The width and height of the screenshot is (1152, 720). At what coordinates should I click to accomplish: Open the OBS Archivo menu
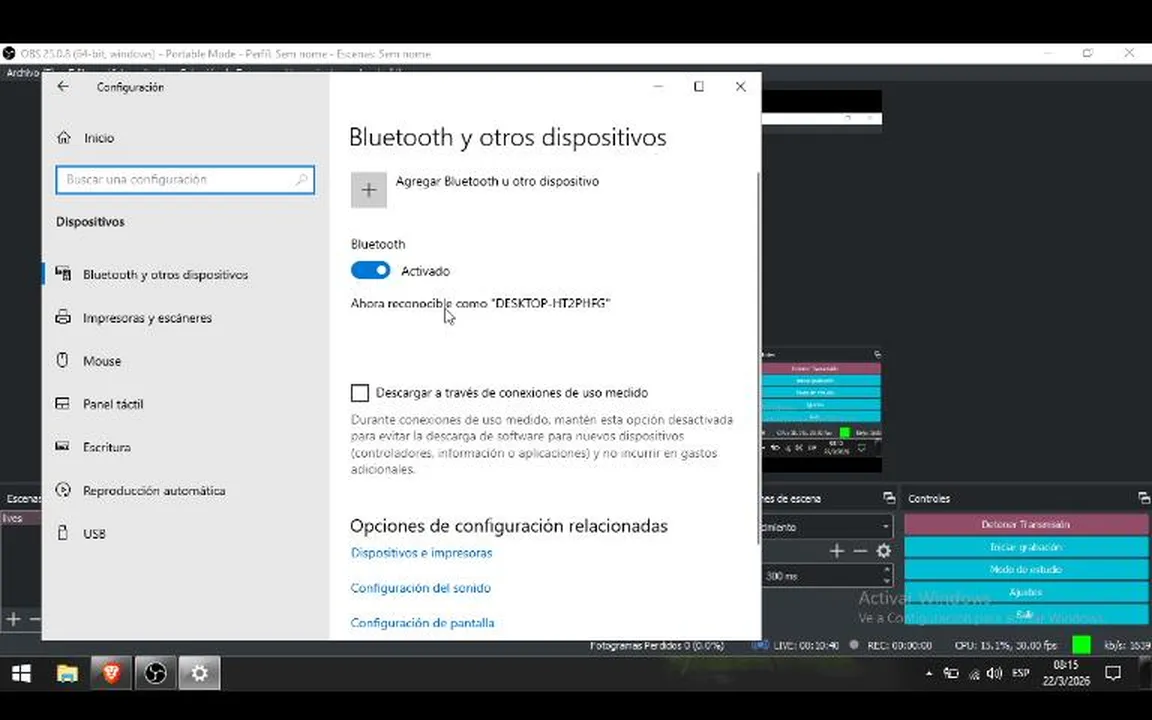[22, 73]
